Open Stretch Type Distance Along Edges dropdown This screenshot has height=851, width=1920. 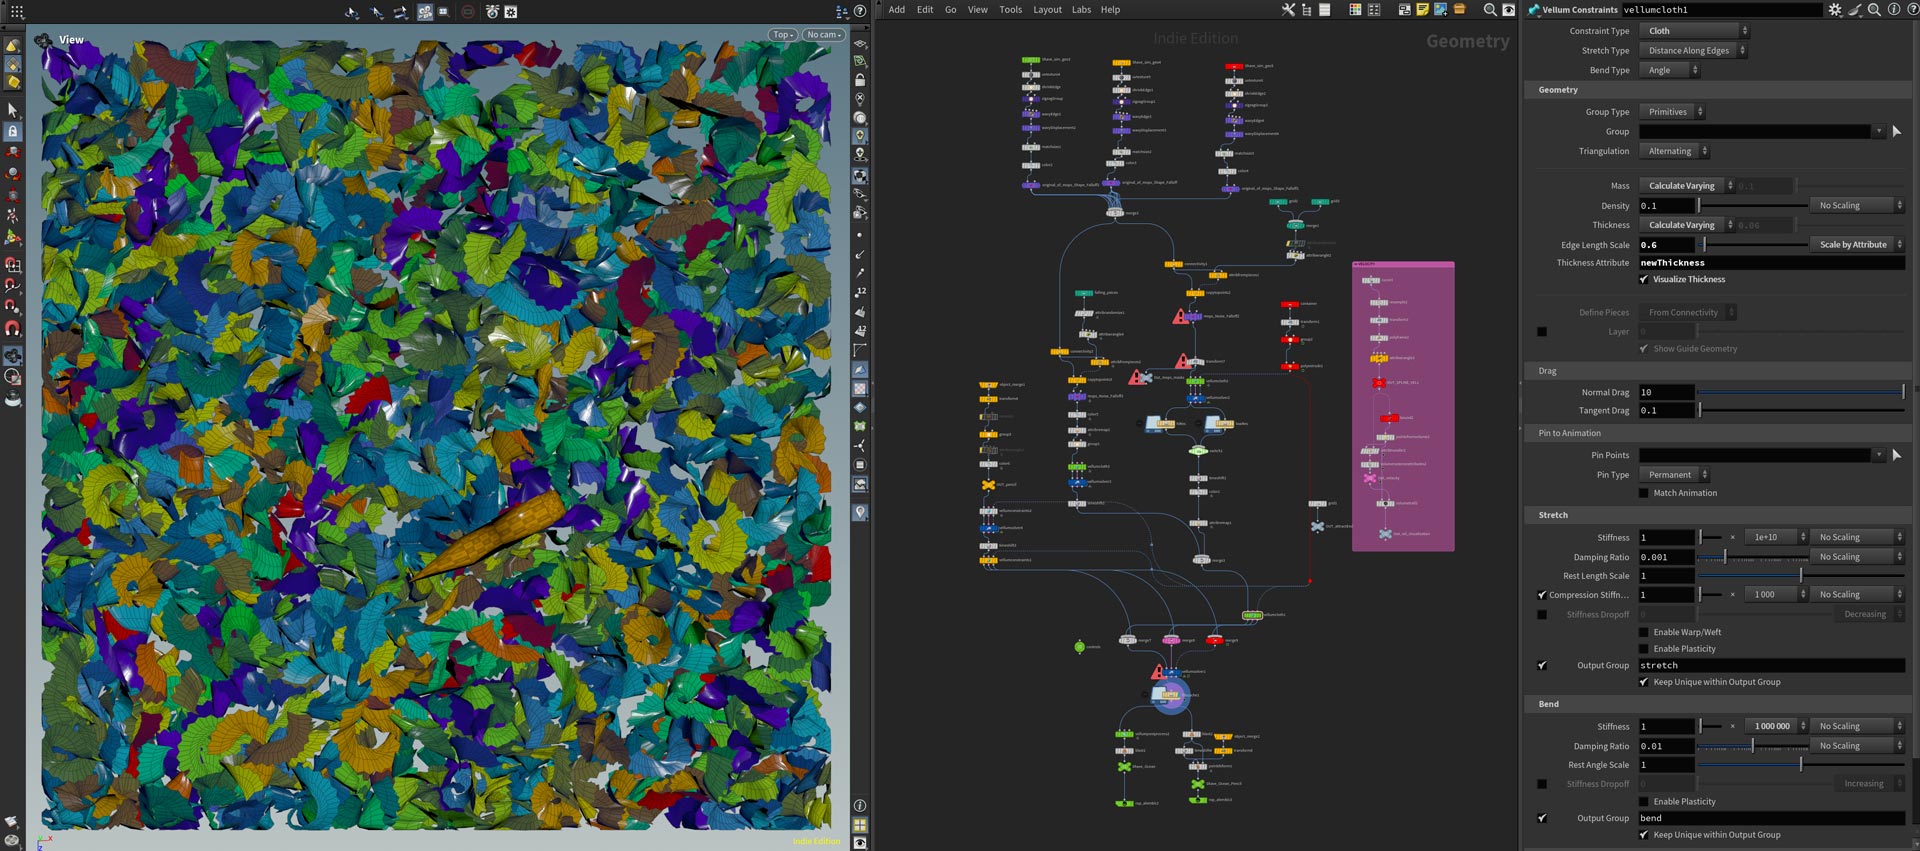1694,51
